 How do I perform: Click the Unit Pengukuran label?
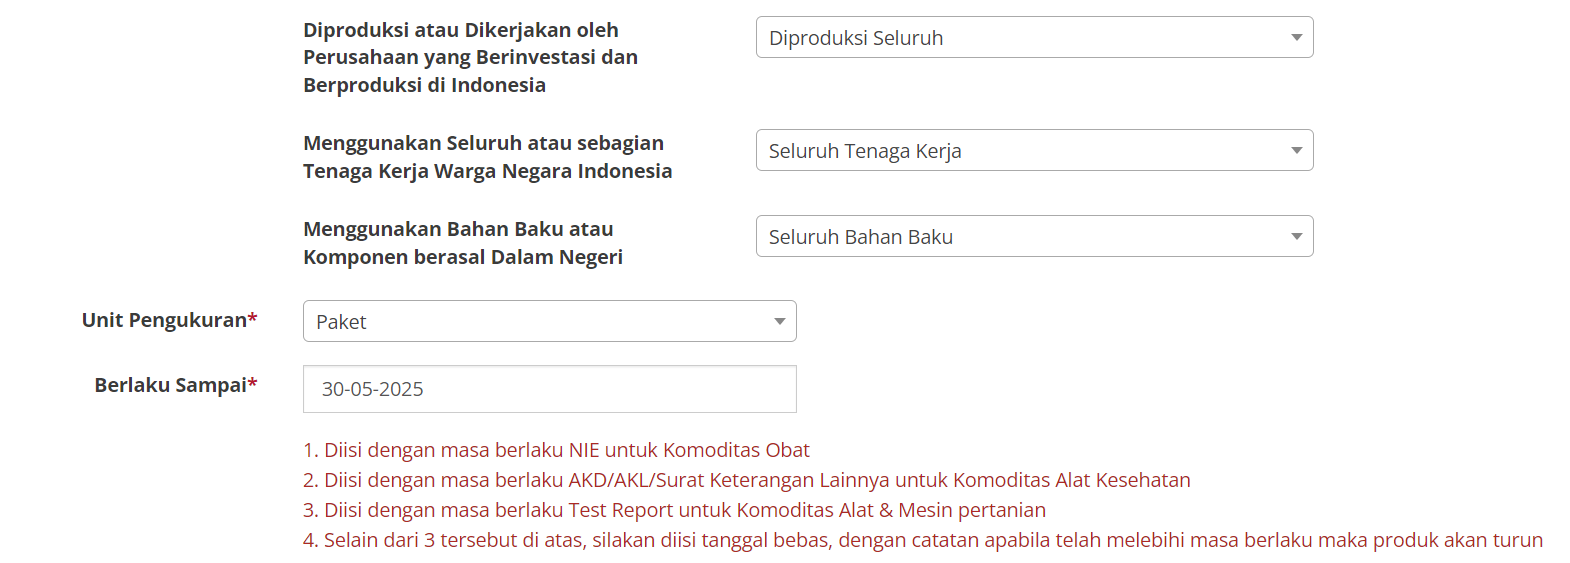point(169,320)
